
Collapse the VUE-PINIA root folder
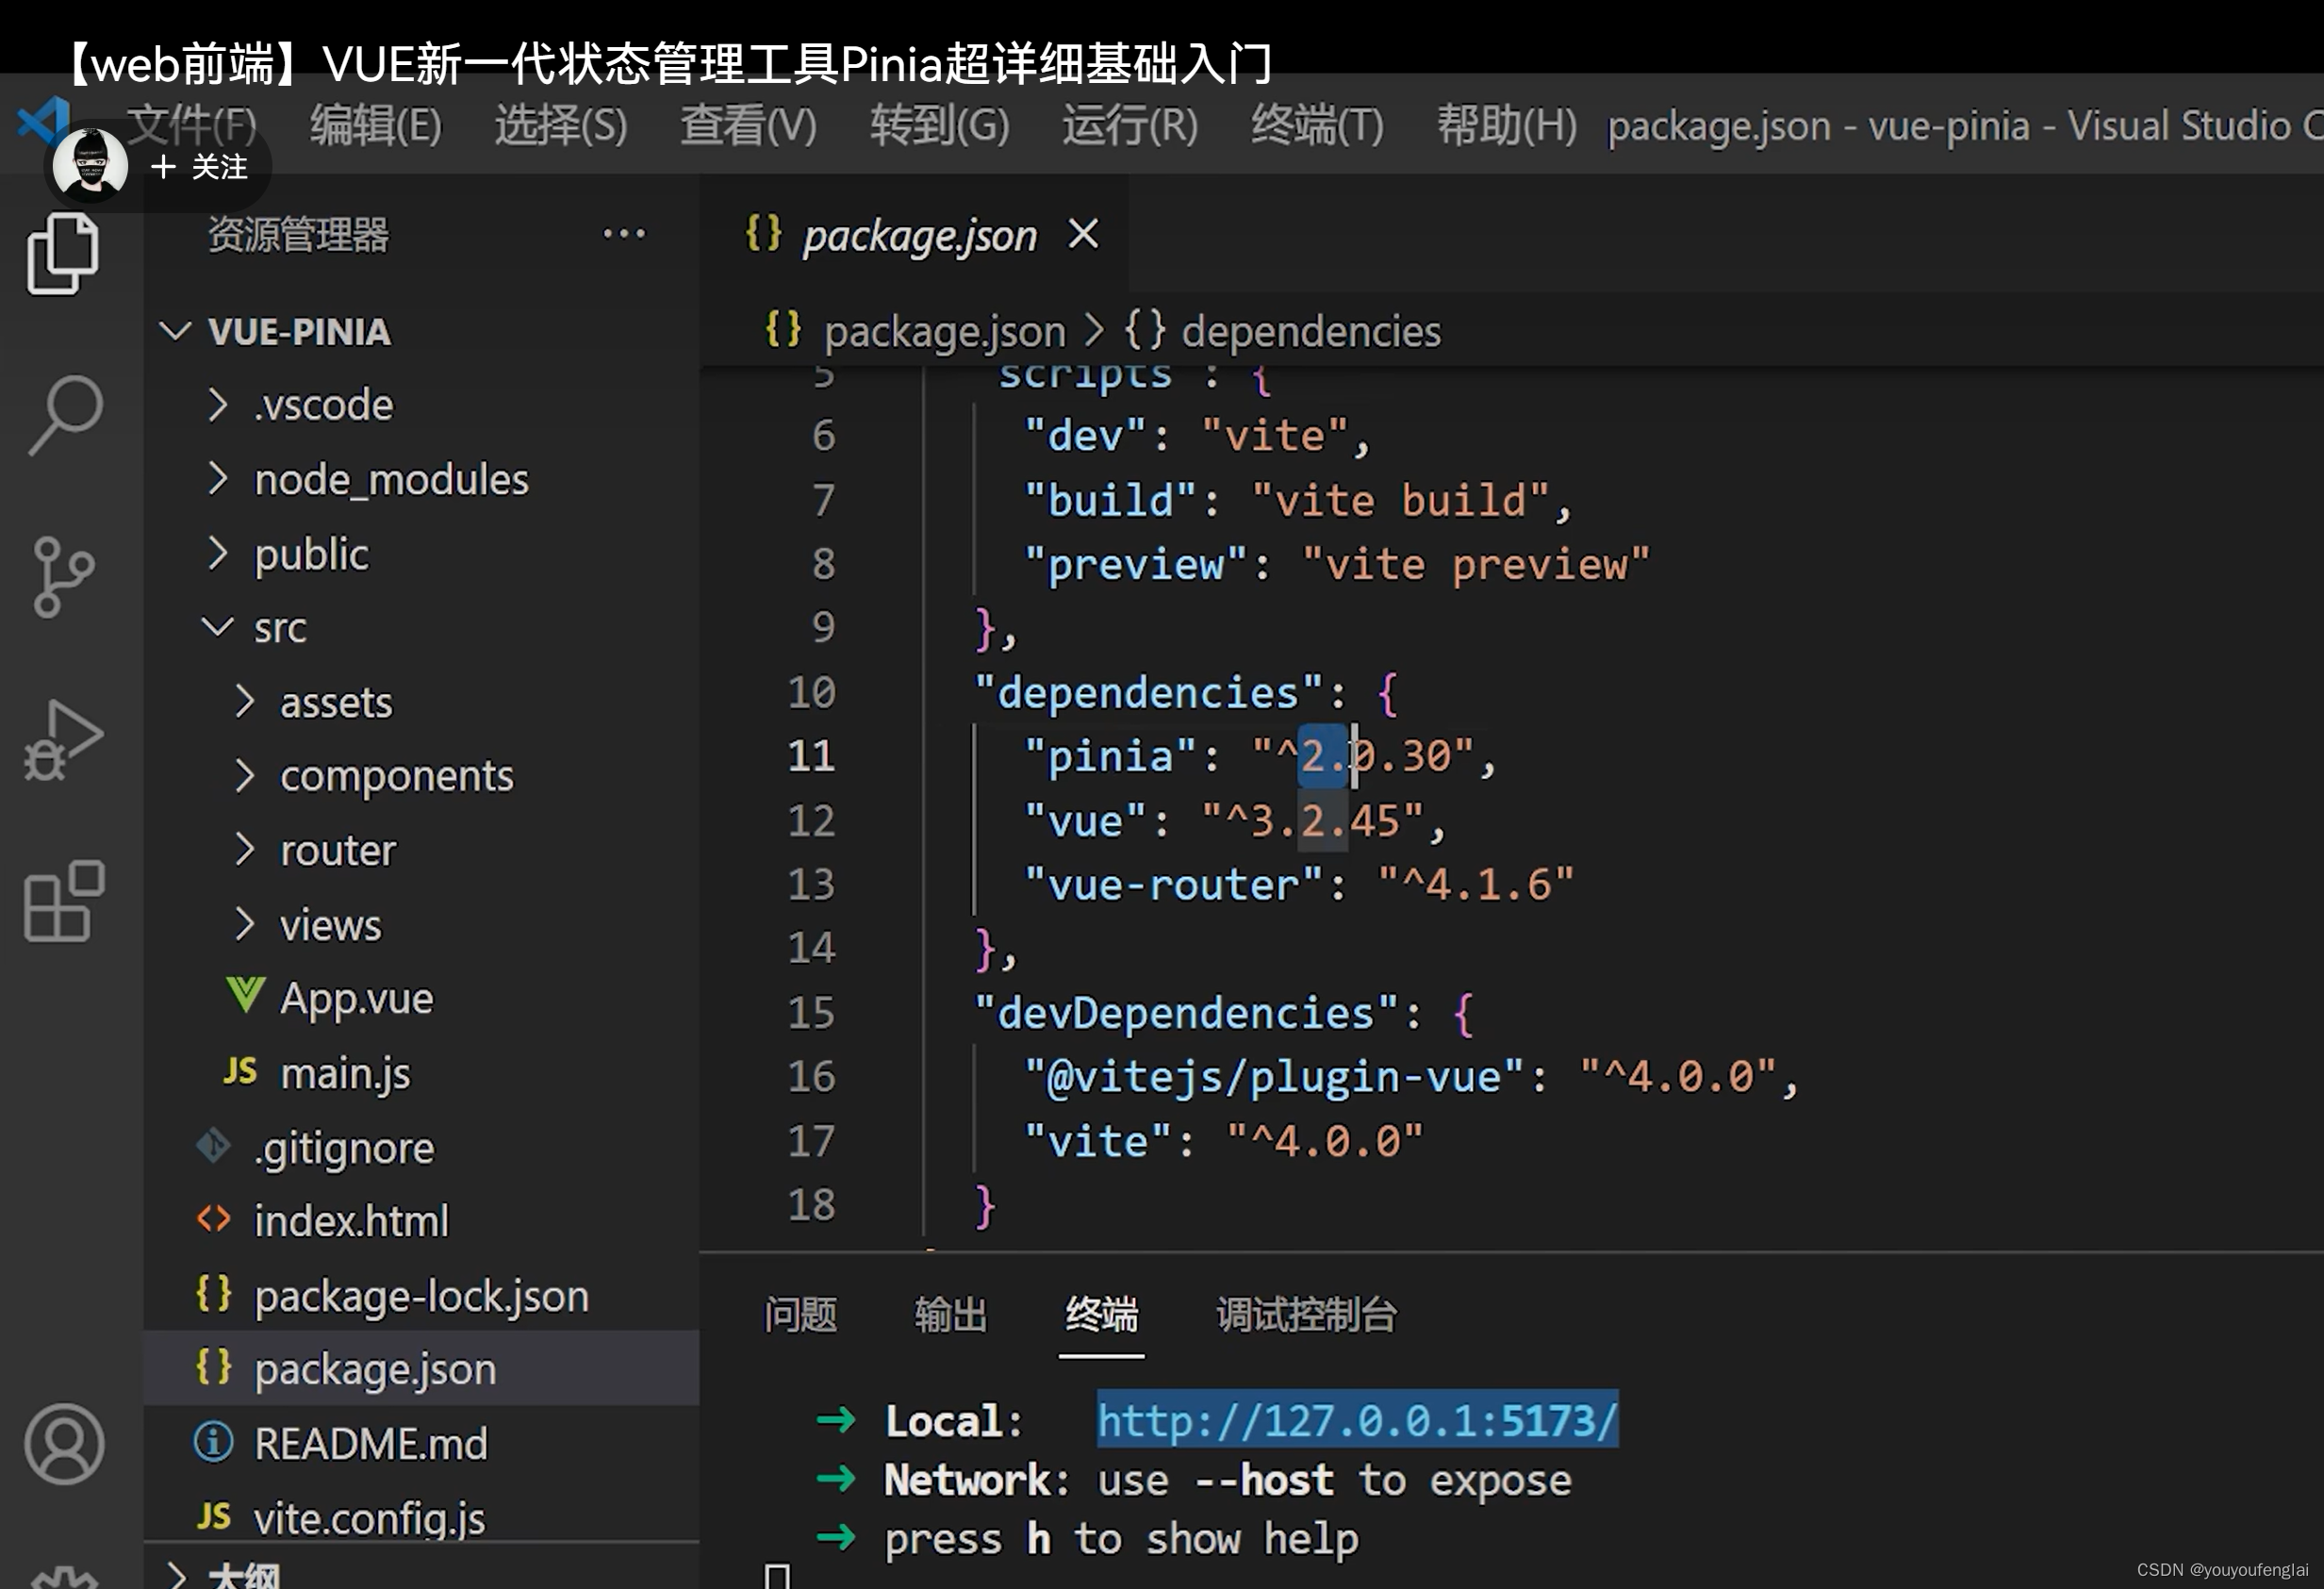pos(421,331)
